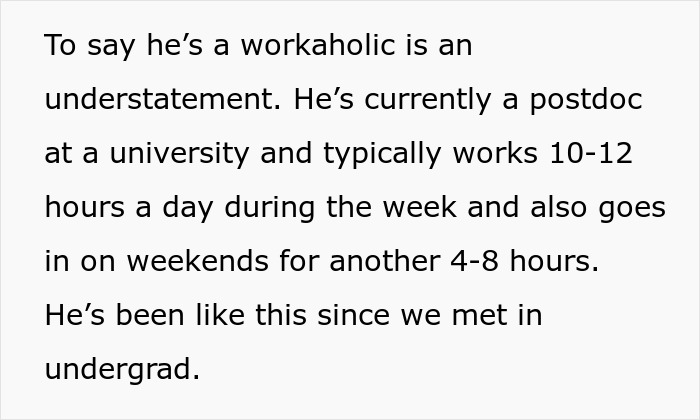The width and height of the screenshot is (700, 420).
Task: Click the word "another"
Action: click(x=381, y=262)
